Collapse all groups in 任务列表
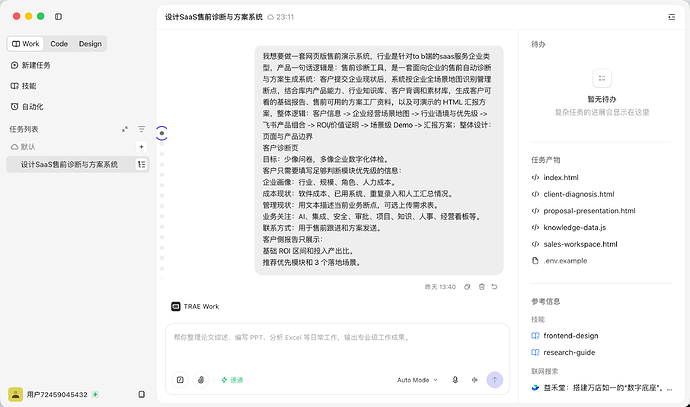This screenshot has height=407, width=690. pyautogui.click(x=125, y=129)
